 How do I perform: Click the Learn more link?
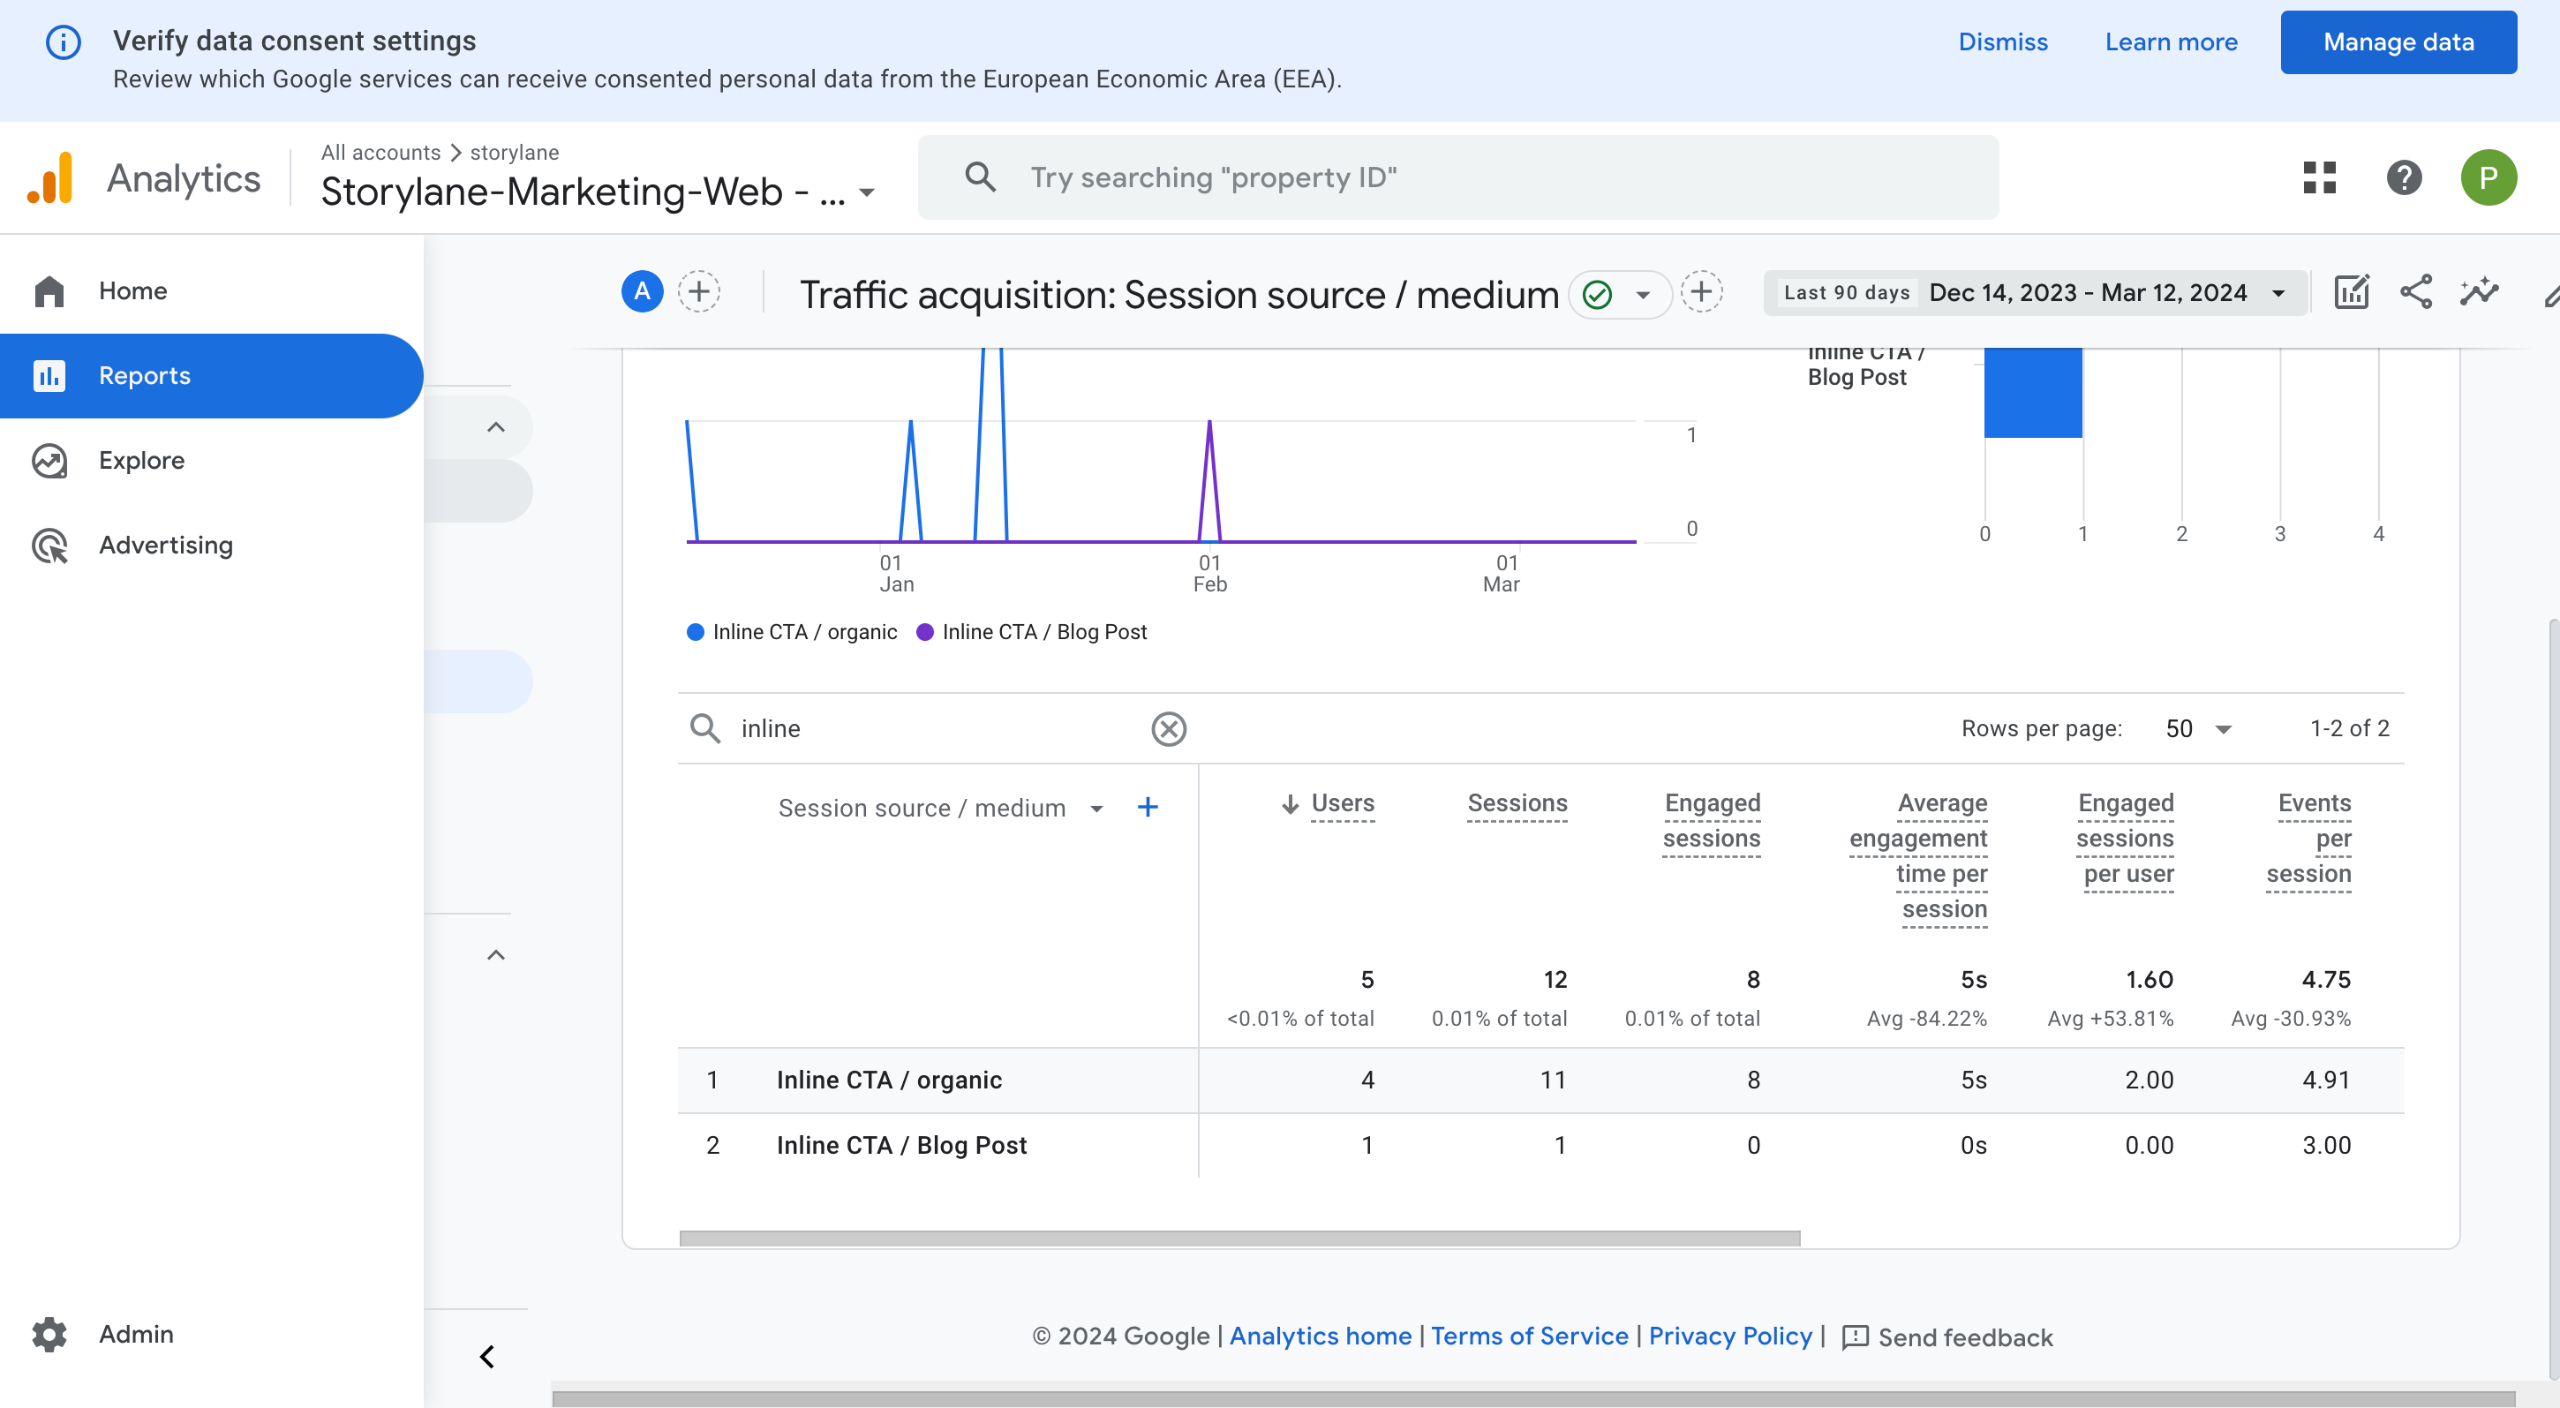(x=2171, y=42)
